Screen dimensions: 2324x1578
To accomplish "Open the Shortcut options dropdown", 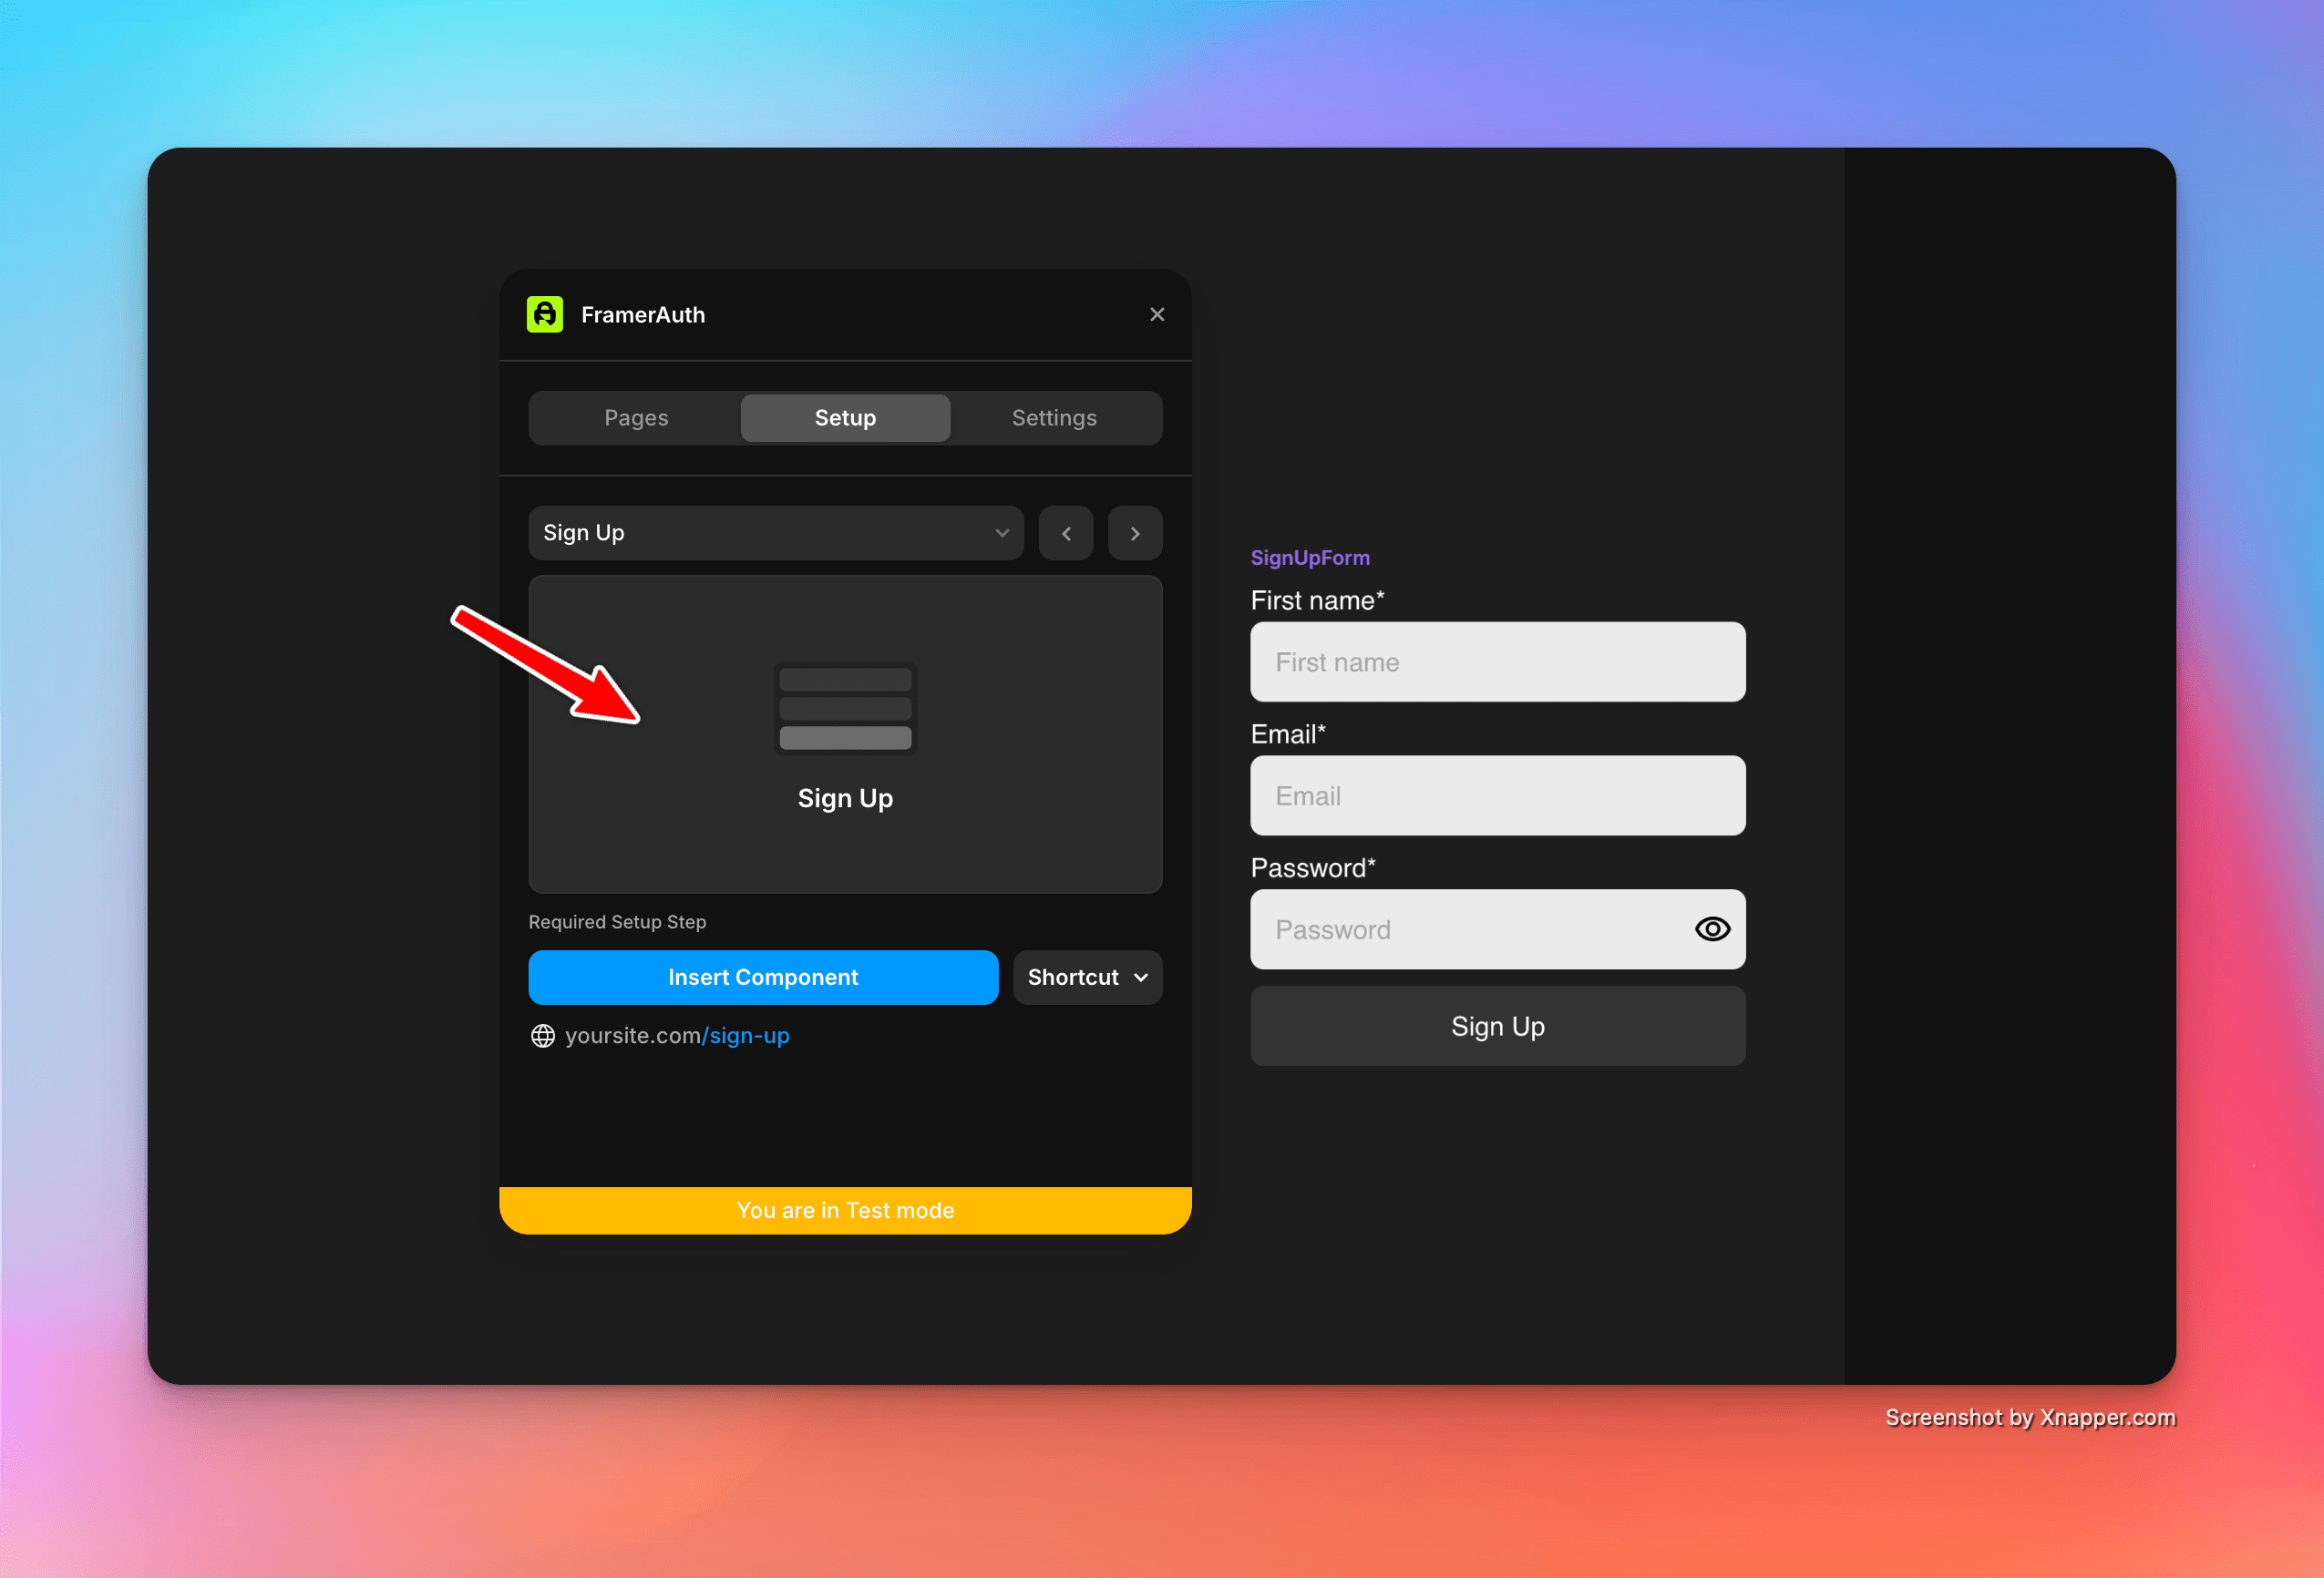I will point(1089,978).
